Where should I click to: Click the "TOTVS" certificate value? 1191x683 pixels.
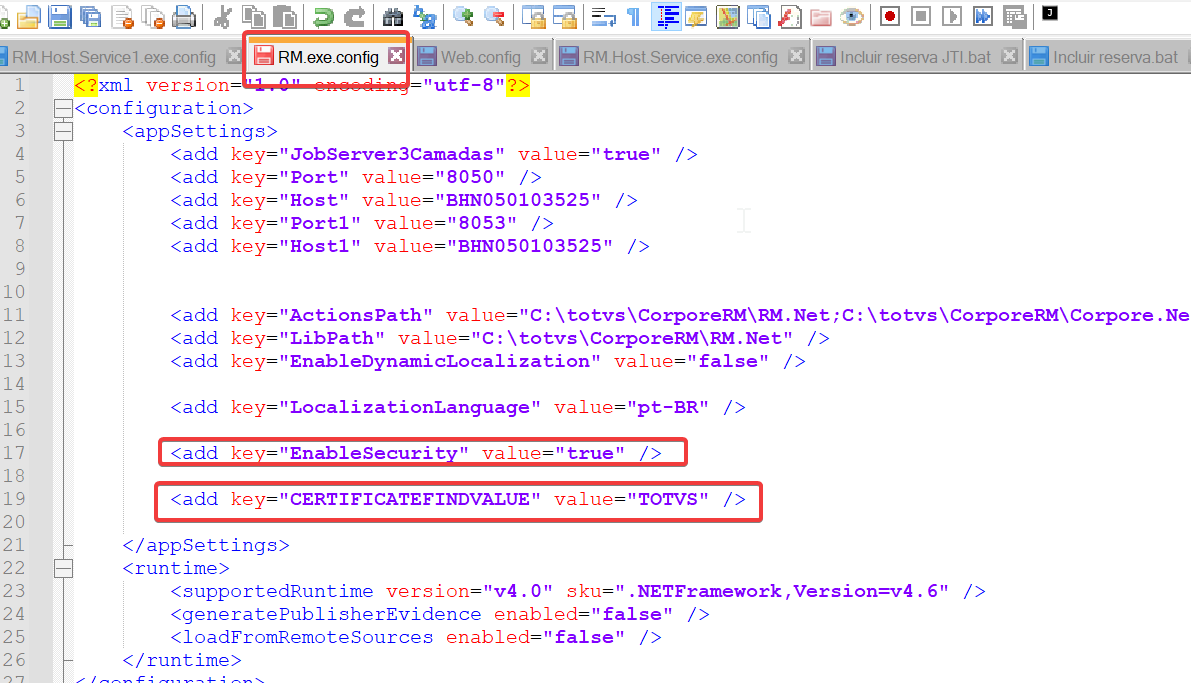pyautogui.click(x=668, y=499)
